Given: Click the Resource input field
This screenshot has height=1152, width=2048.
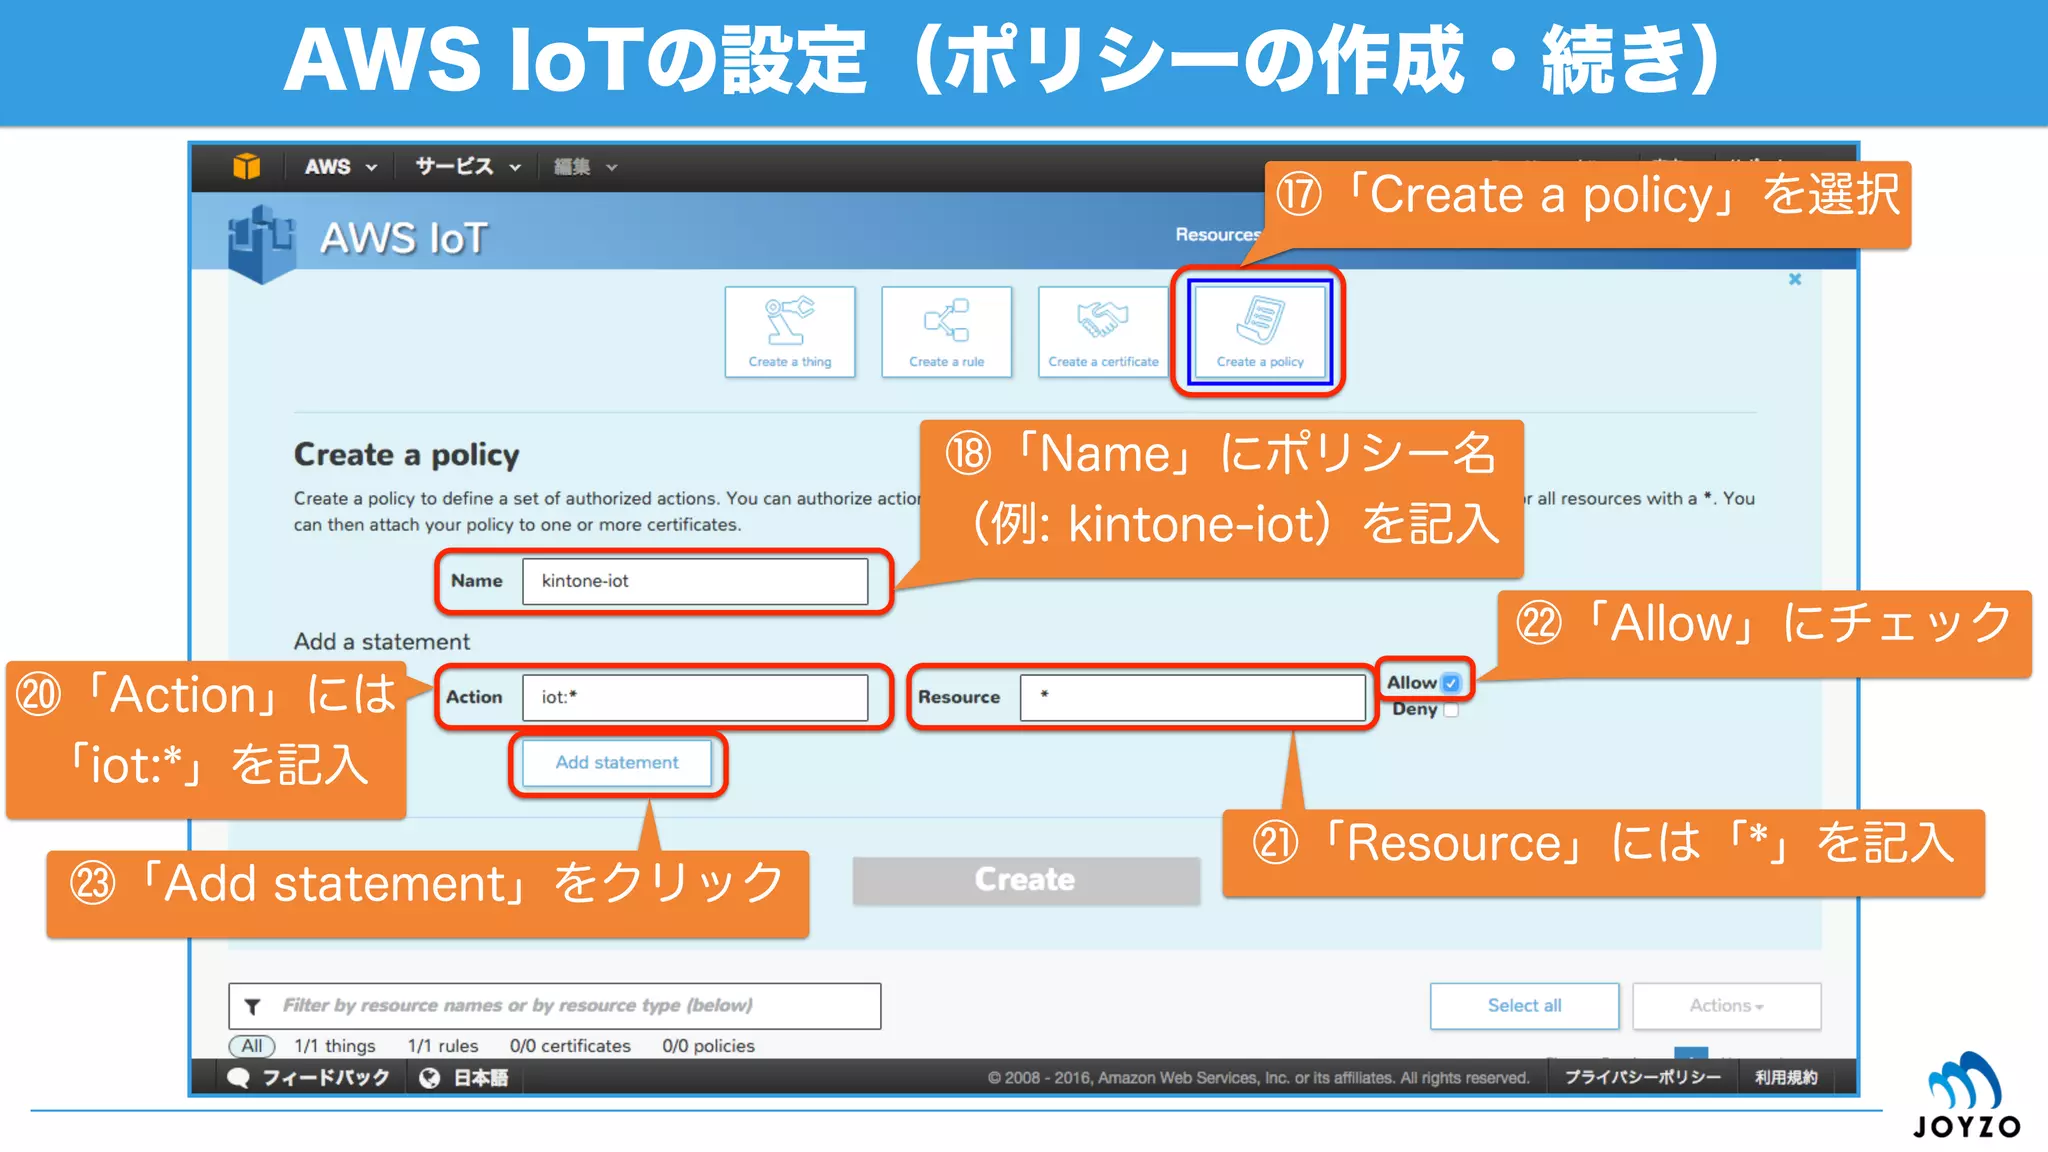Looking at the screenshot, I should click(x=1192, y=697).
